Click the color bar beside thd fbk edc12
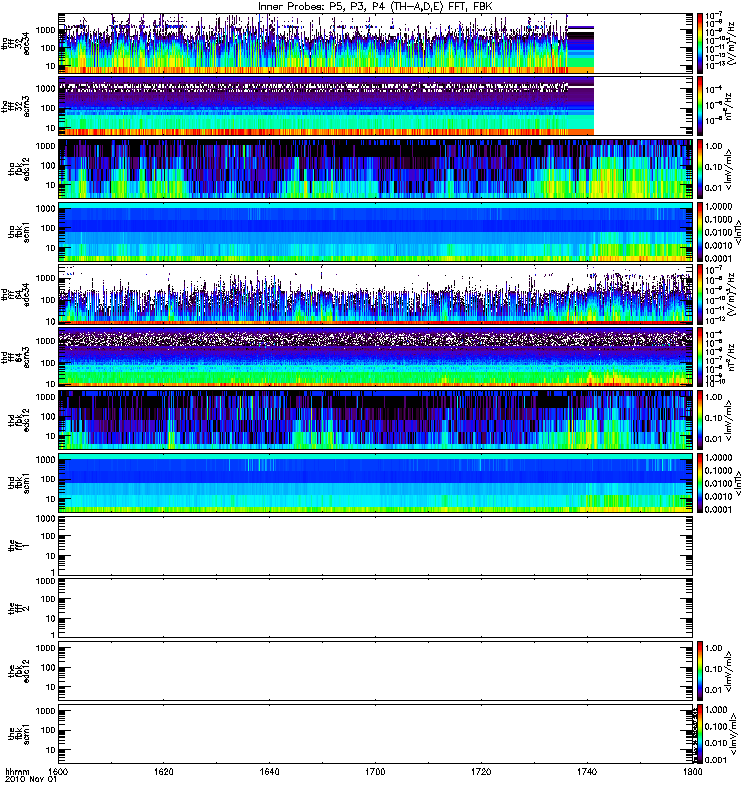Viewport: 750px width, 800px height. 700,420
